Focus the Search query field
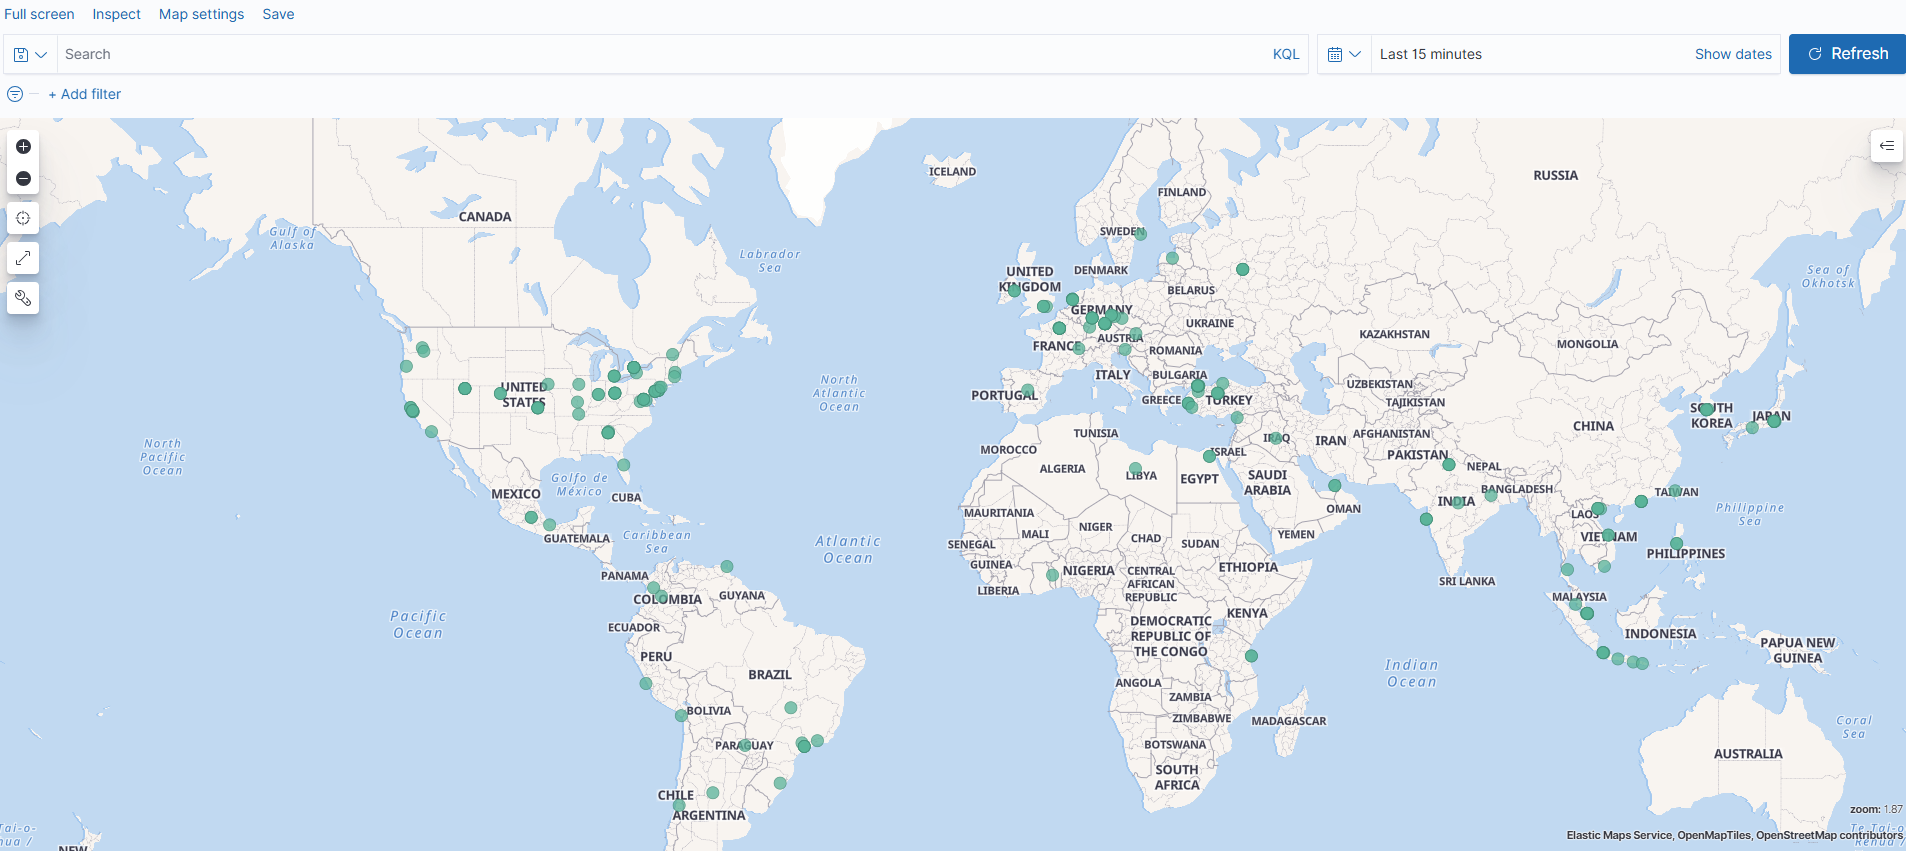Image resolution: width=1906 pixels, height=851 pixels. click(x=660, y=54)
